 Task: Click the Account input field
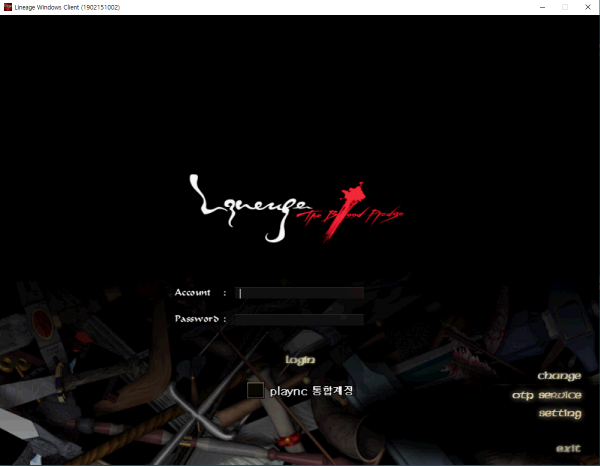click(x=299, y=293)
